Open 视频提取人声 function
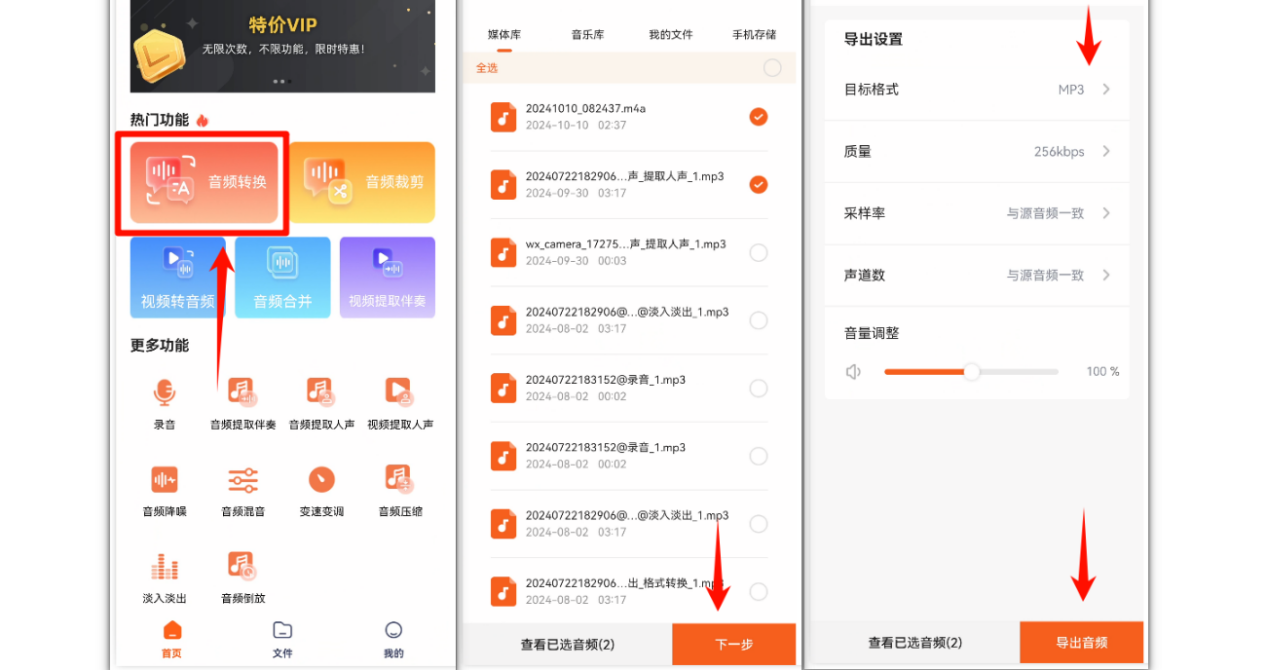1266x670 pixels. click(x=399, y=404)
